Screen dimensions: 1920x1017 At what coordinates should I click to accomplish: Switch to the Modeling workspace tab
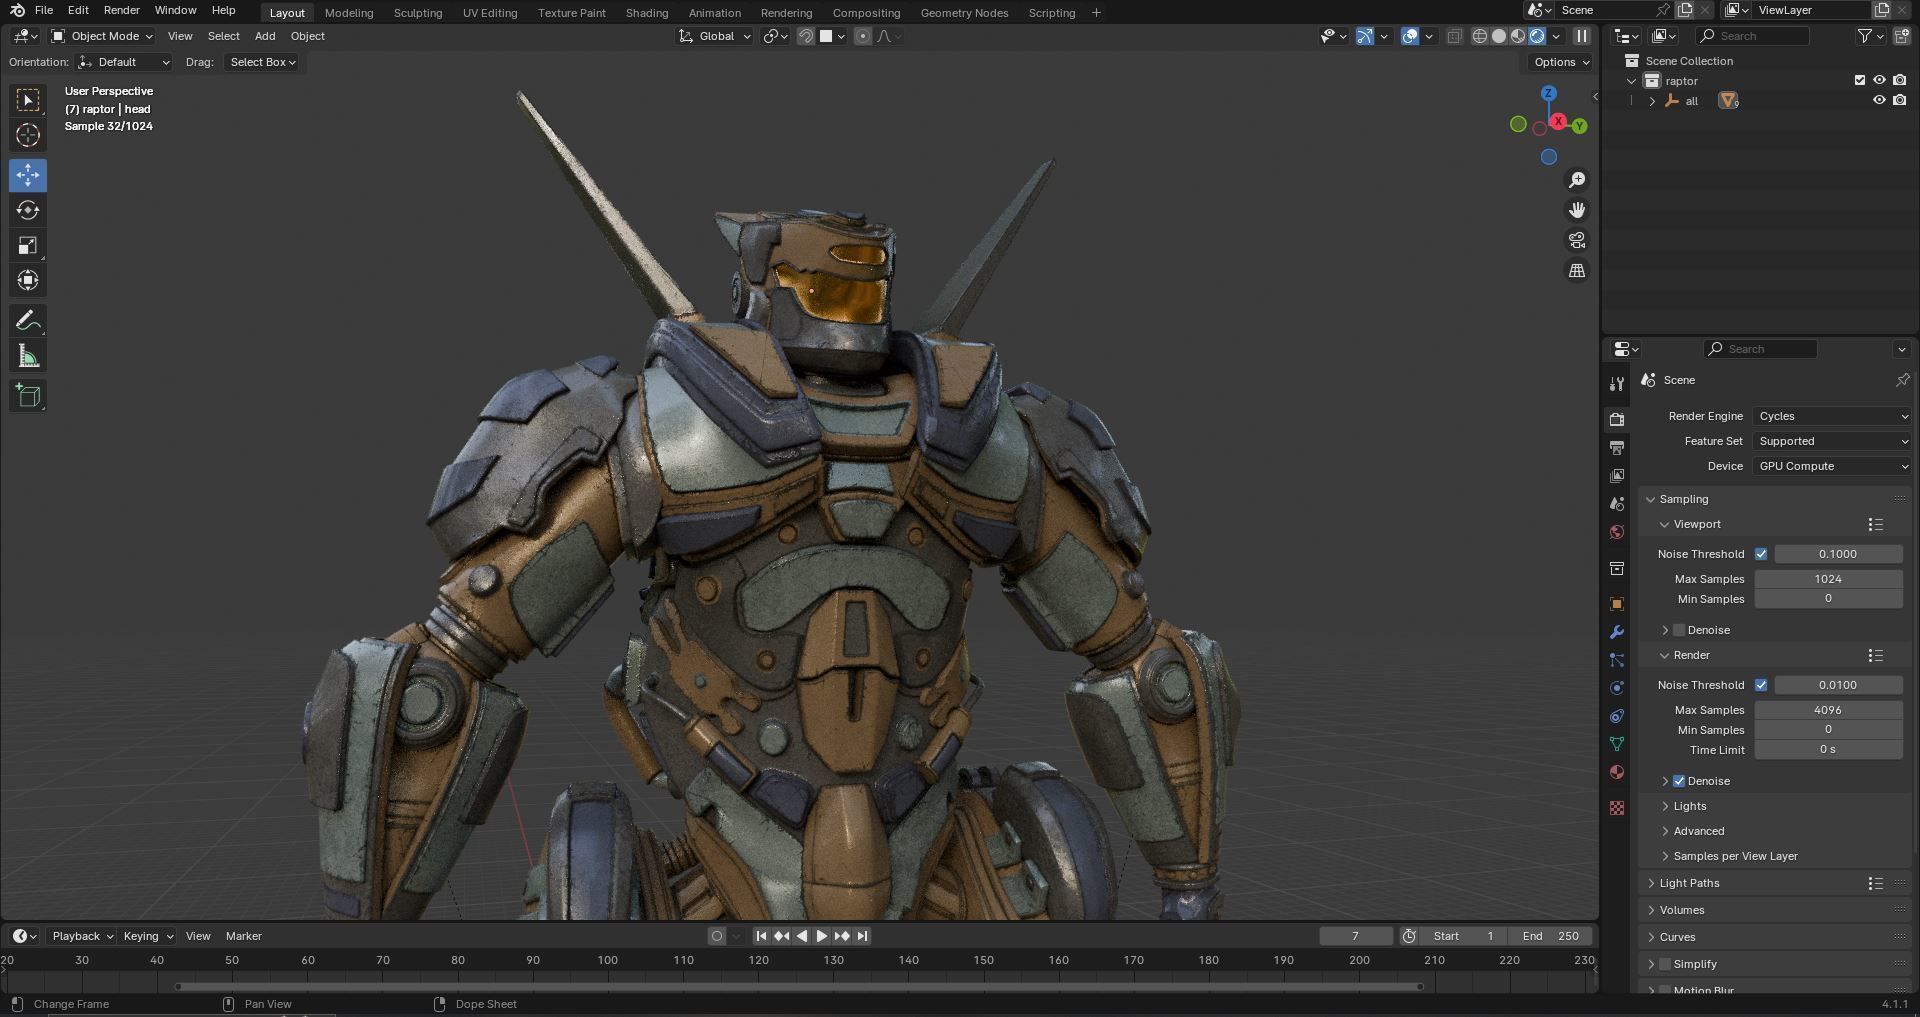(x=349, y=13)
